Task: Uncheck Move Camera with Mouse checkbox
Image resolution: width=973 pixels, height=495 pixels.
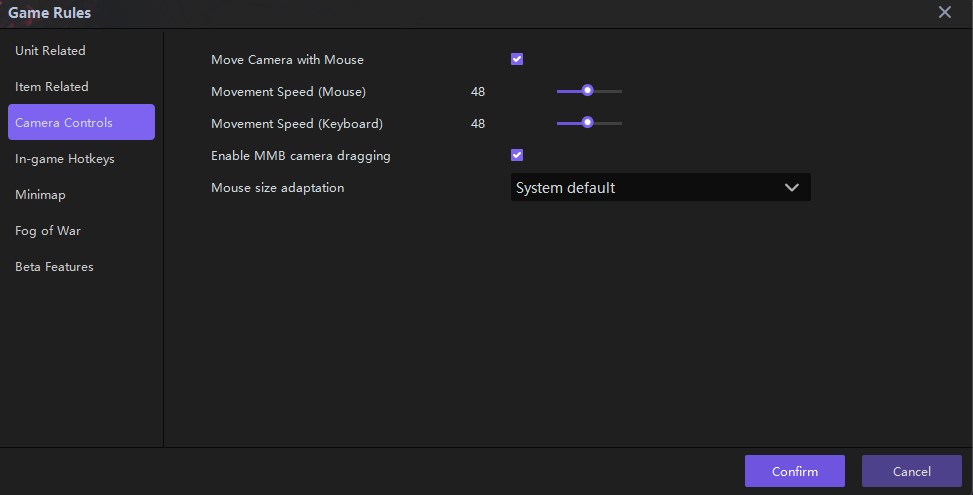Action: [x=517, y=59]
